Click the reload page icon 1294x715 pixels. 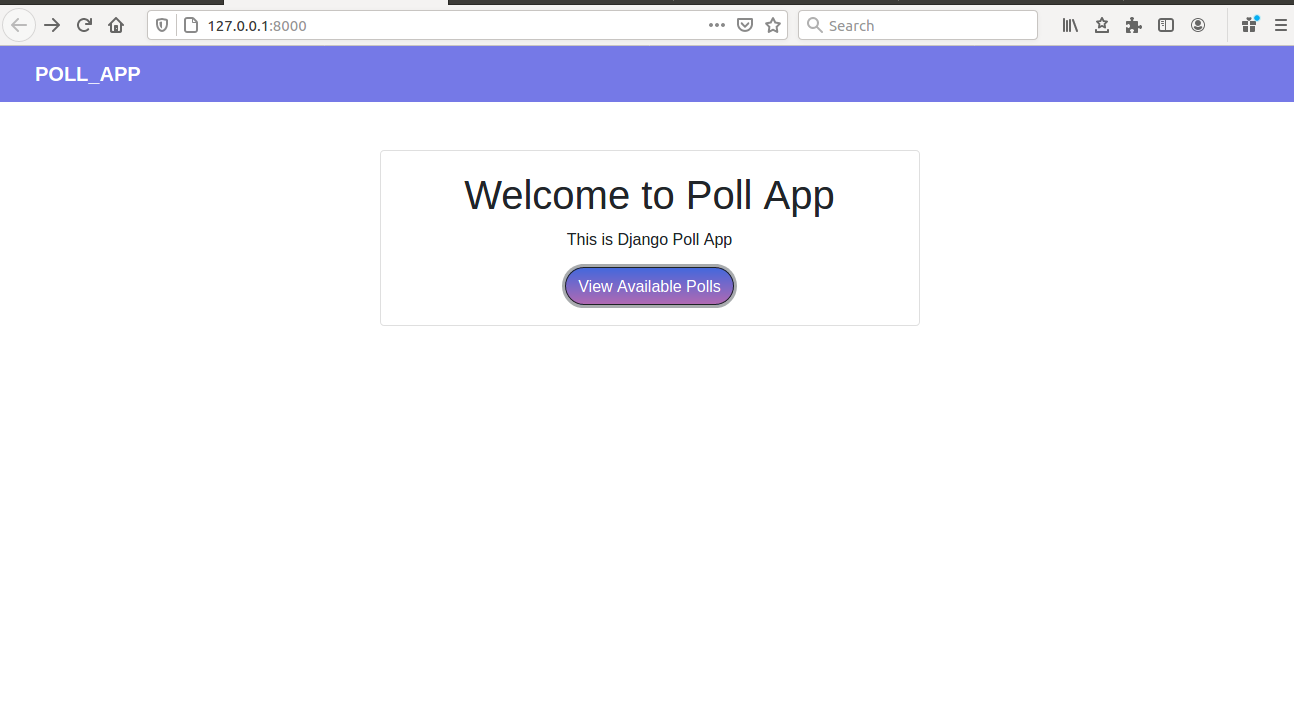point(84,25)
